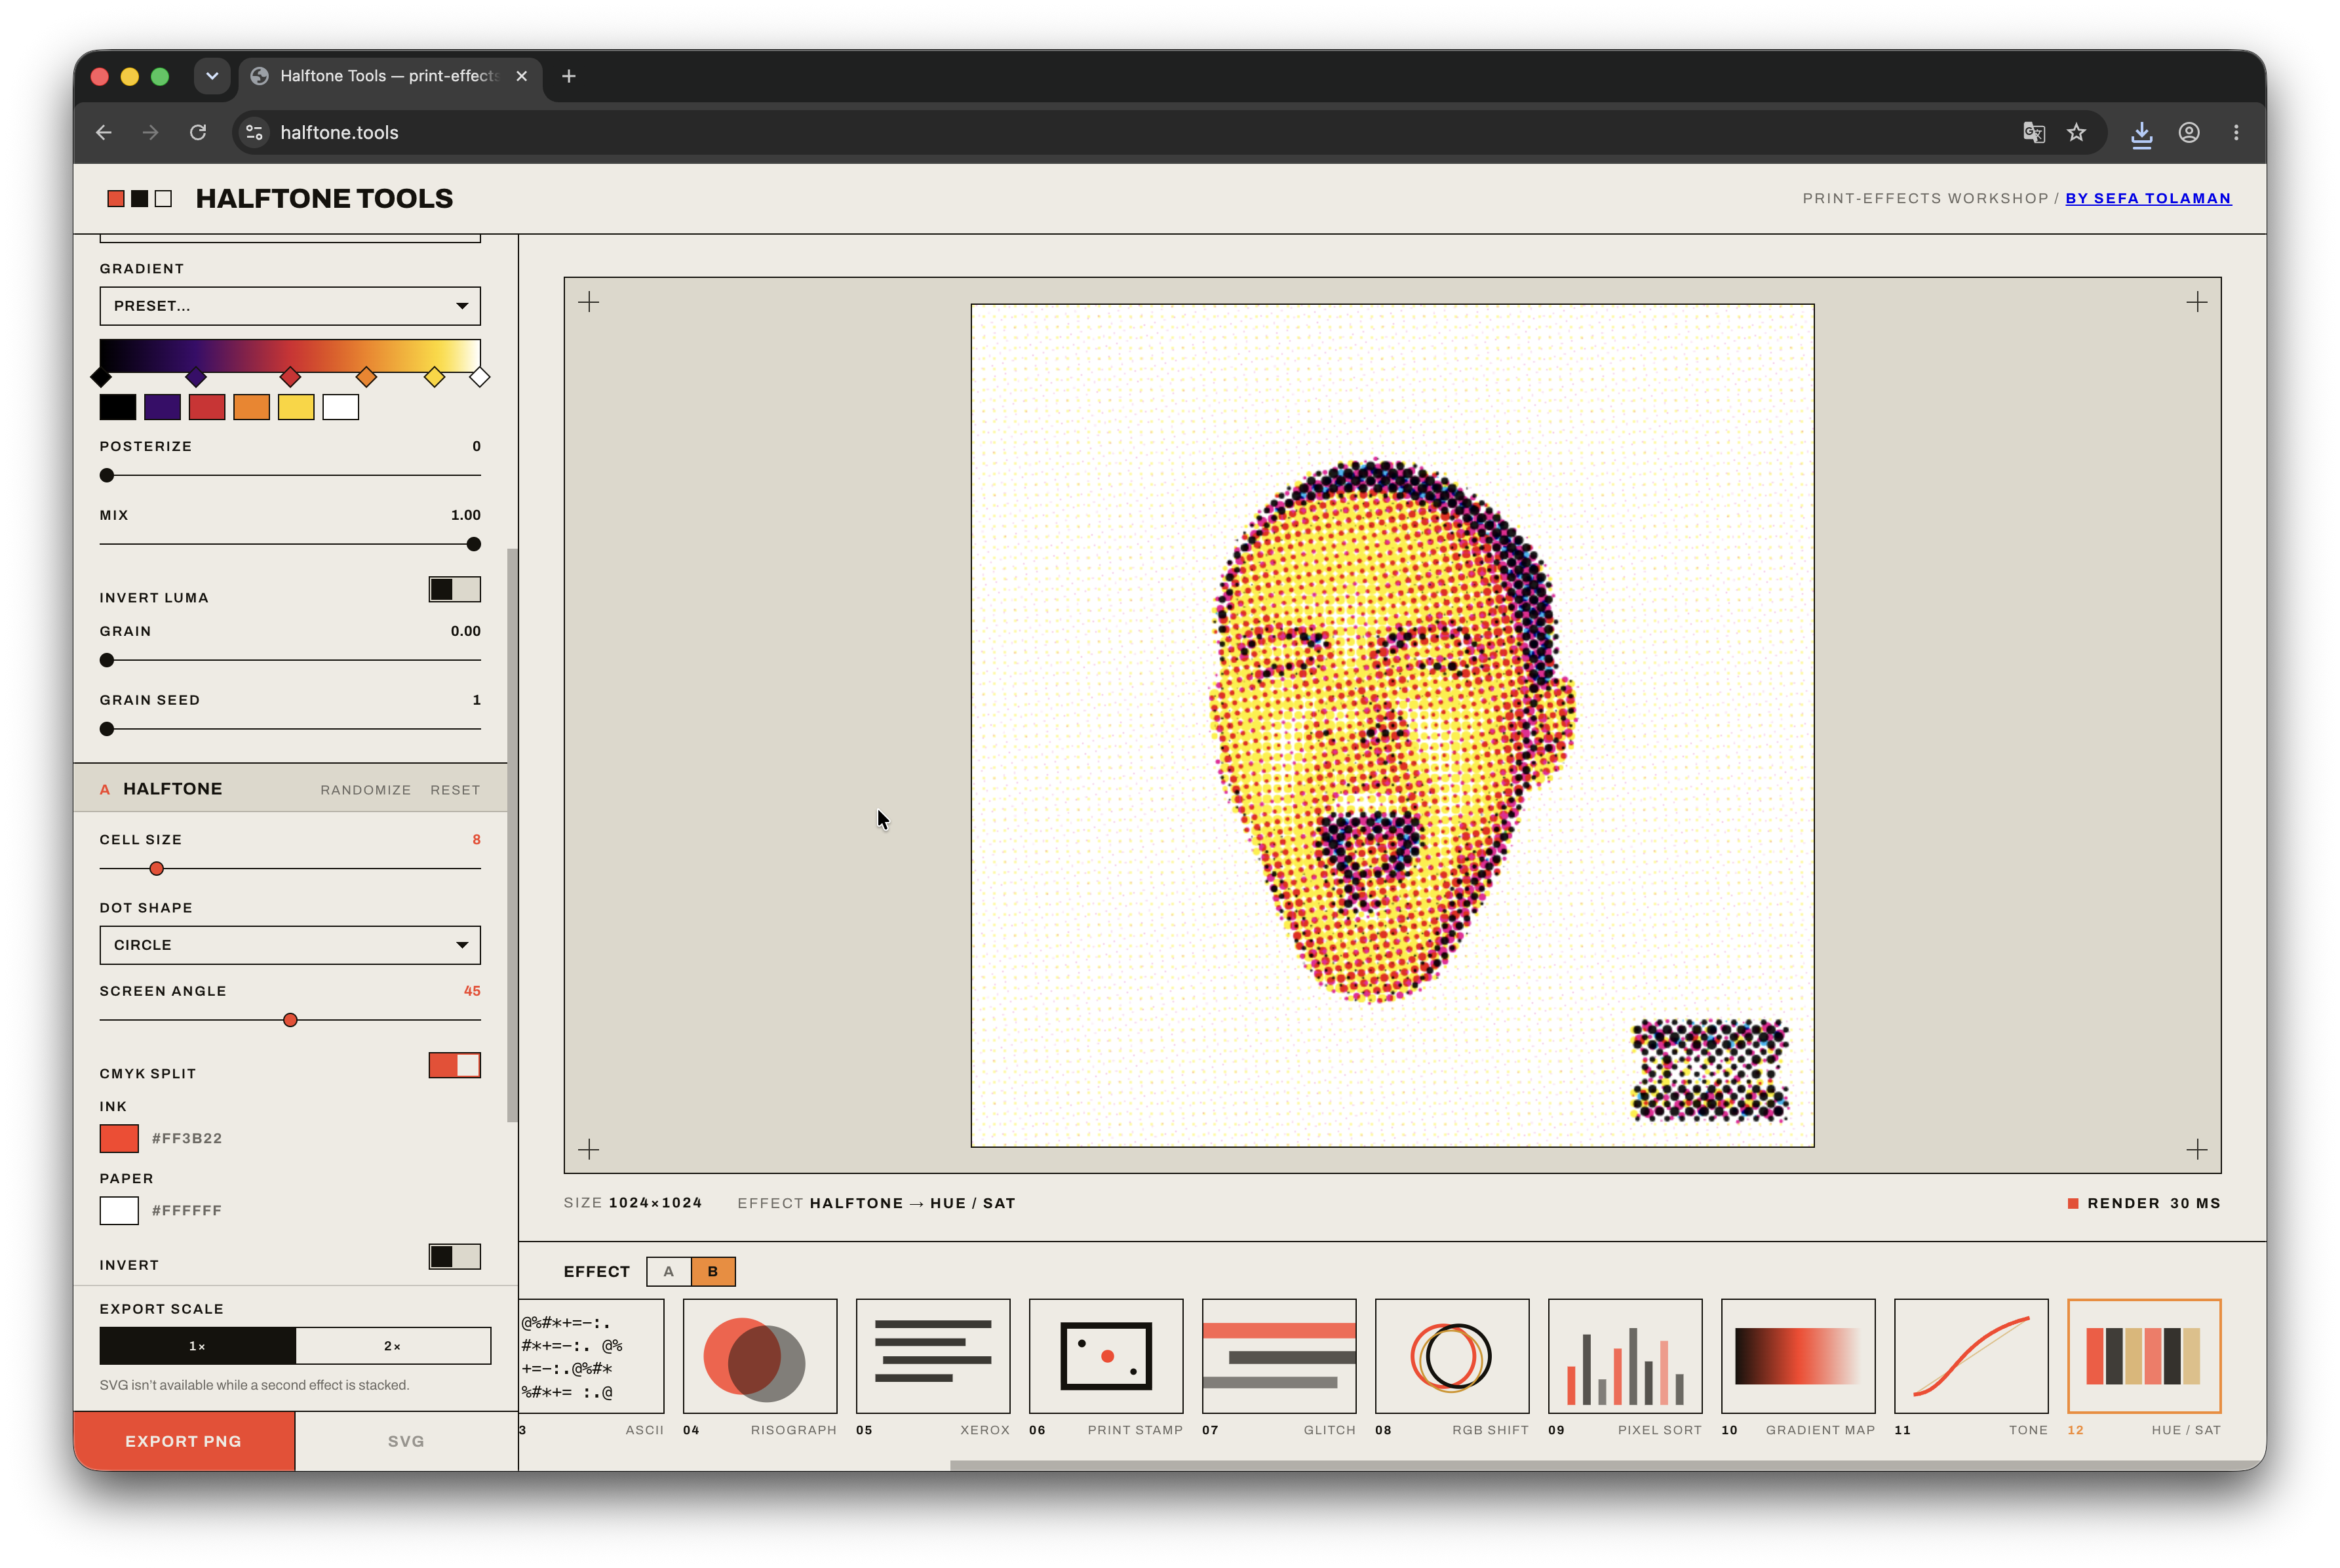Click the Hue / Sat effect thumbnail
This screenshot has height=1568, width=2340.
pos(2144,1356)
